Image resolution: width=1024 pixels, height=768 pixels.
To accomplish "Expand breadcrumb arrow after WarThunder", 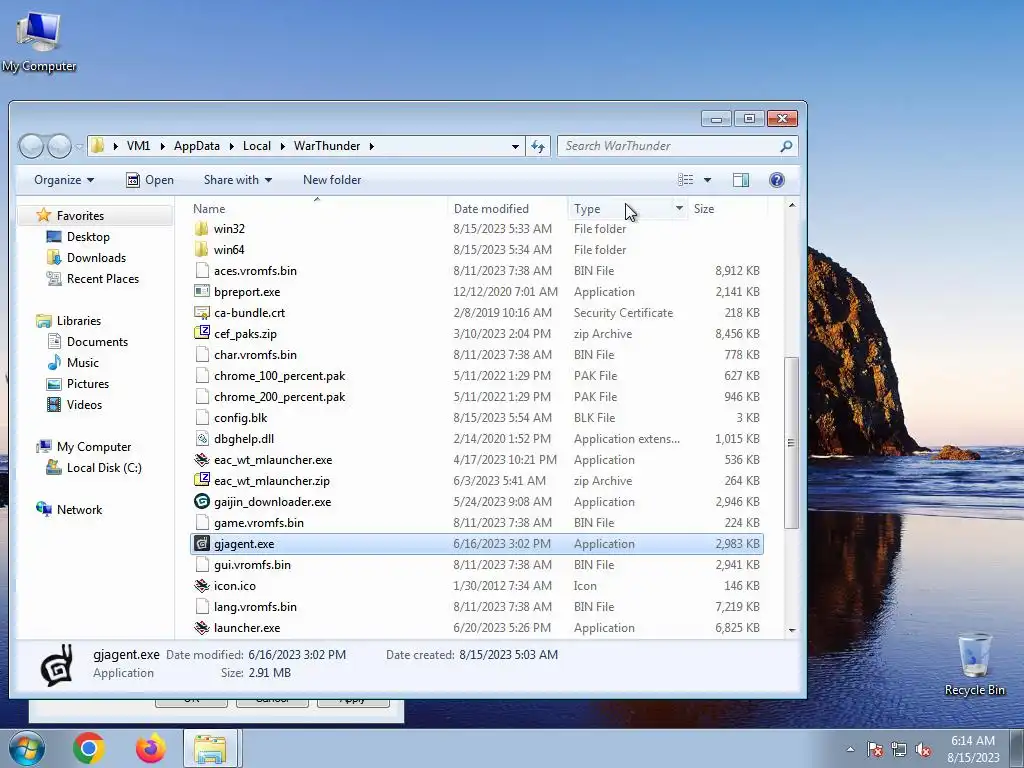I will (x=372, y=146).
